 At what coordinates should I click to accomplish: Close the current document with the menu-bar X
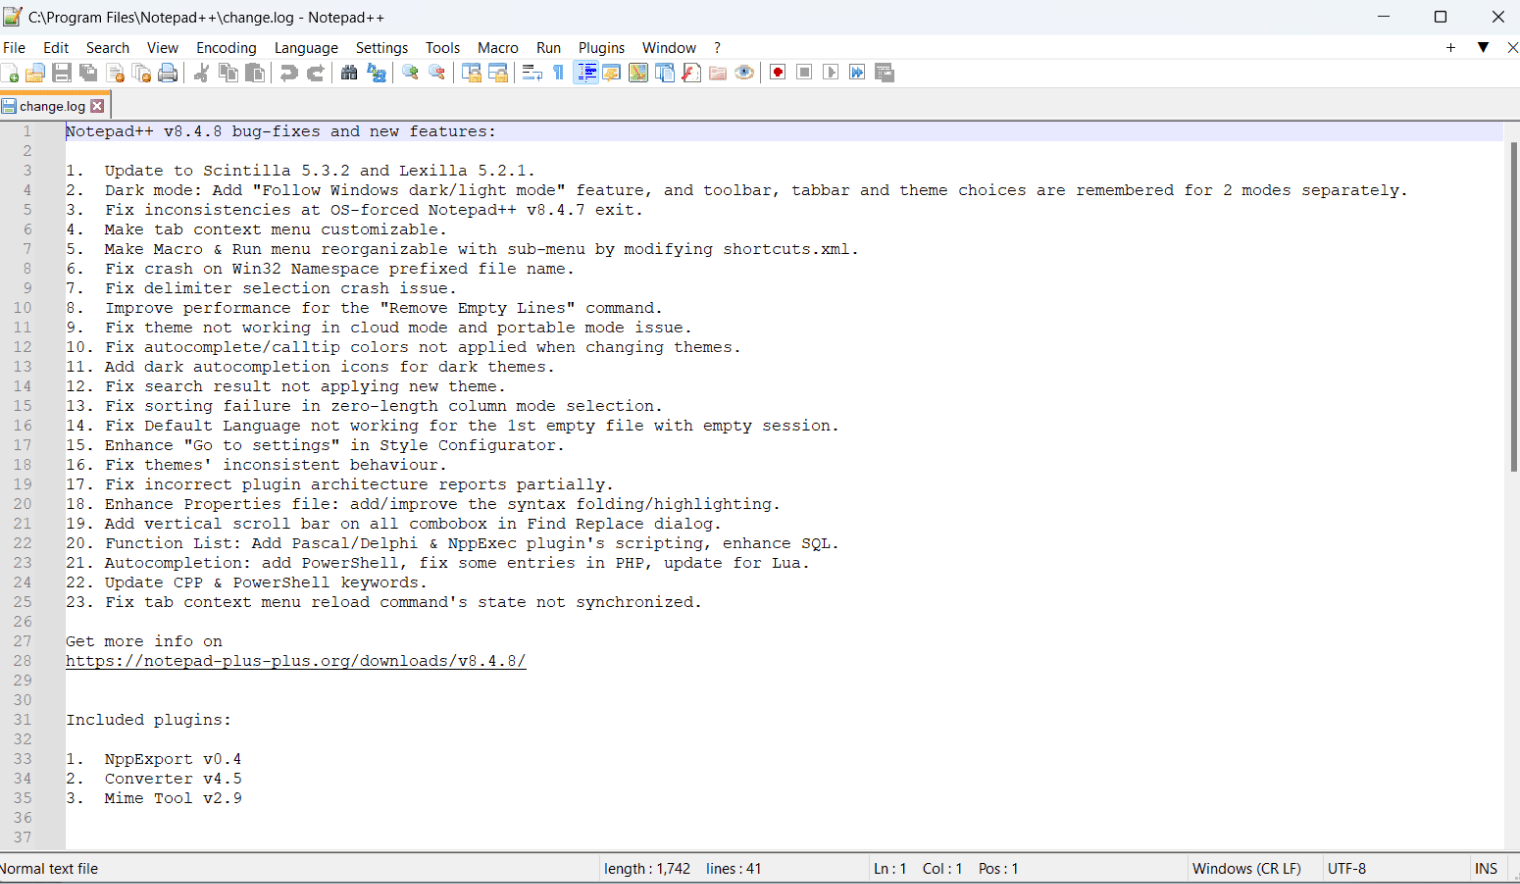[x=1512, y=48]
